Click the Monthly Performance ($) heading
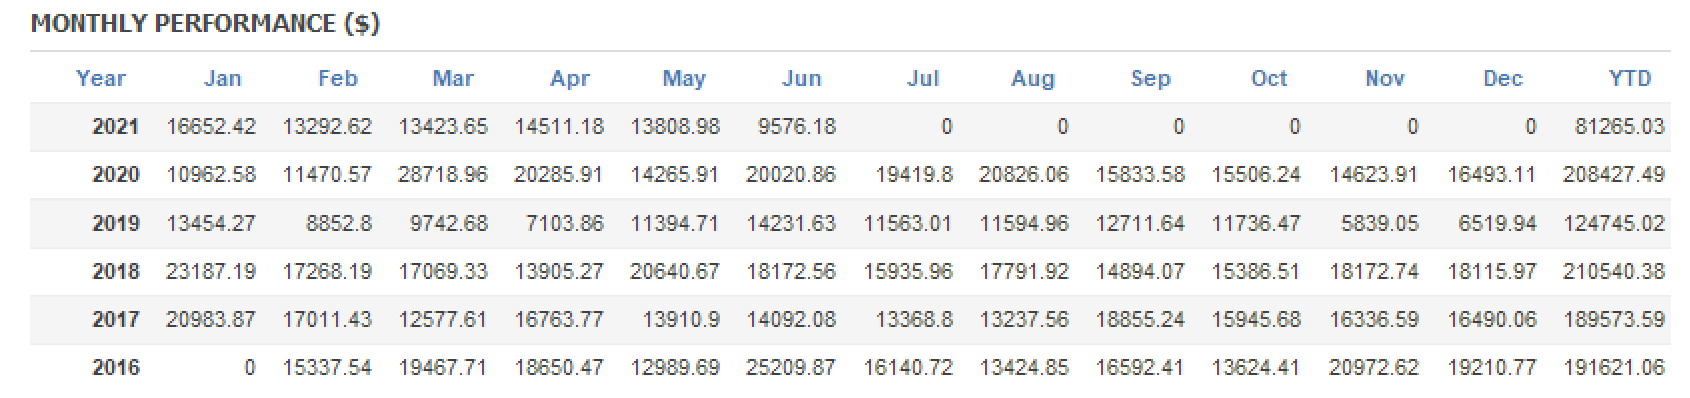This screenshot has height=398, width=1690. [x=205, y=23]
